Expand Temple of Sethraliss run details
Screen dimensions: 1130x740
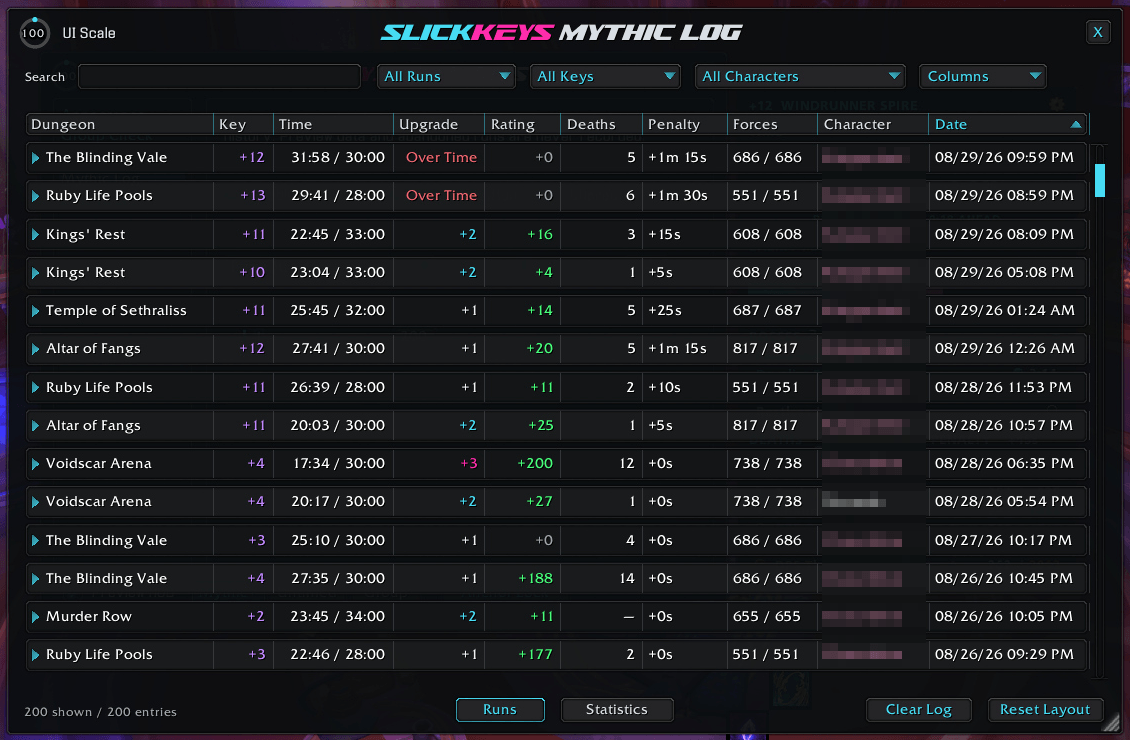point(35,311)
